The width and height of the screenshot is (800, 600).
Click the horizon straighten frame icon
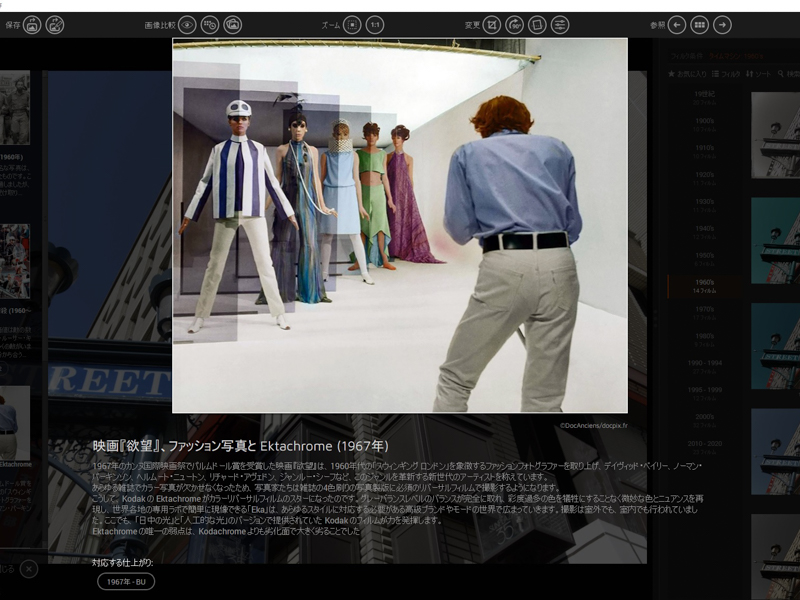click(537, 24)
